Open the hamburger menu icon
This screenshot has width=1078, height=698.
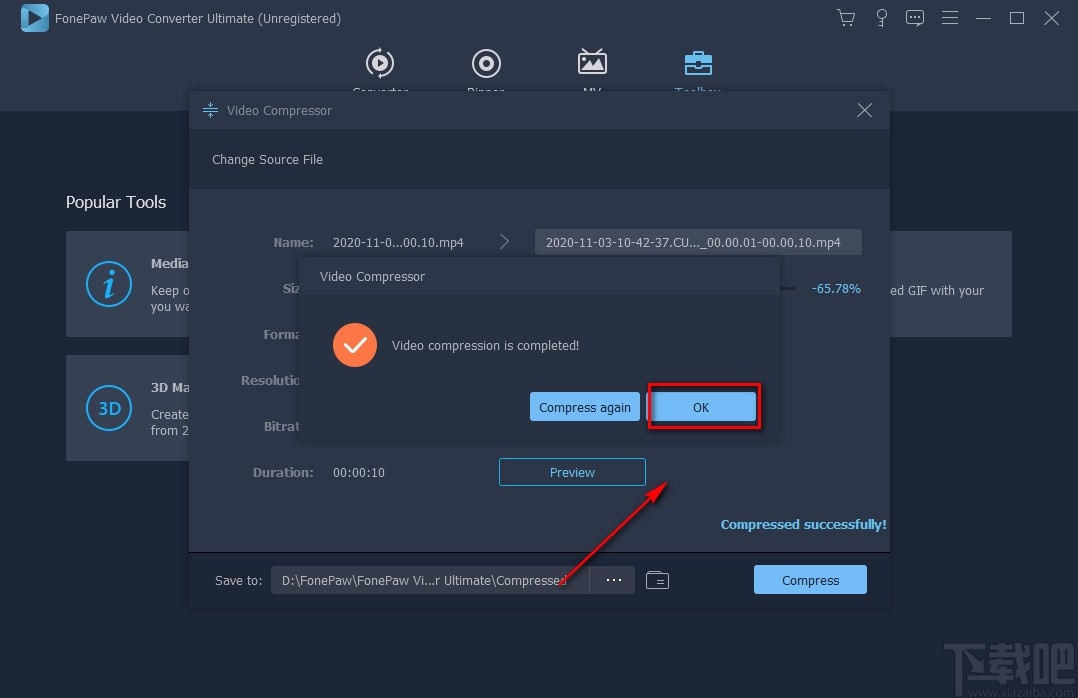(950, 18)
